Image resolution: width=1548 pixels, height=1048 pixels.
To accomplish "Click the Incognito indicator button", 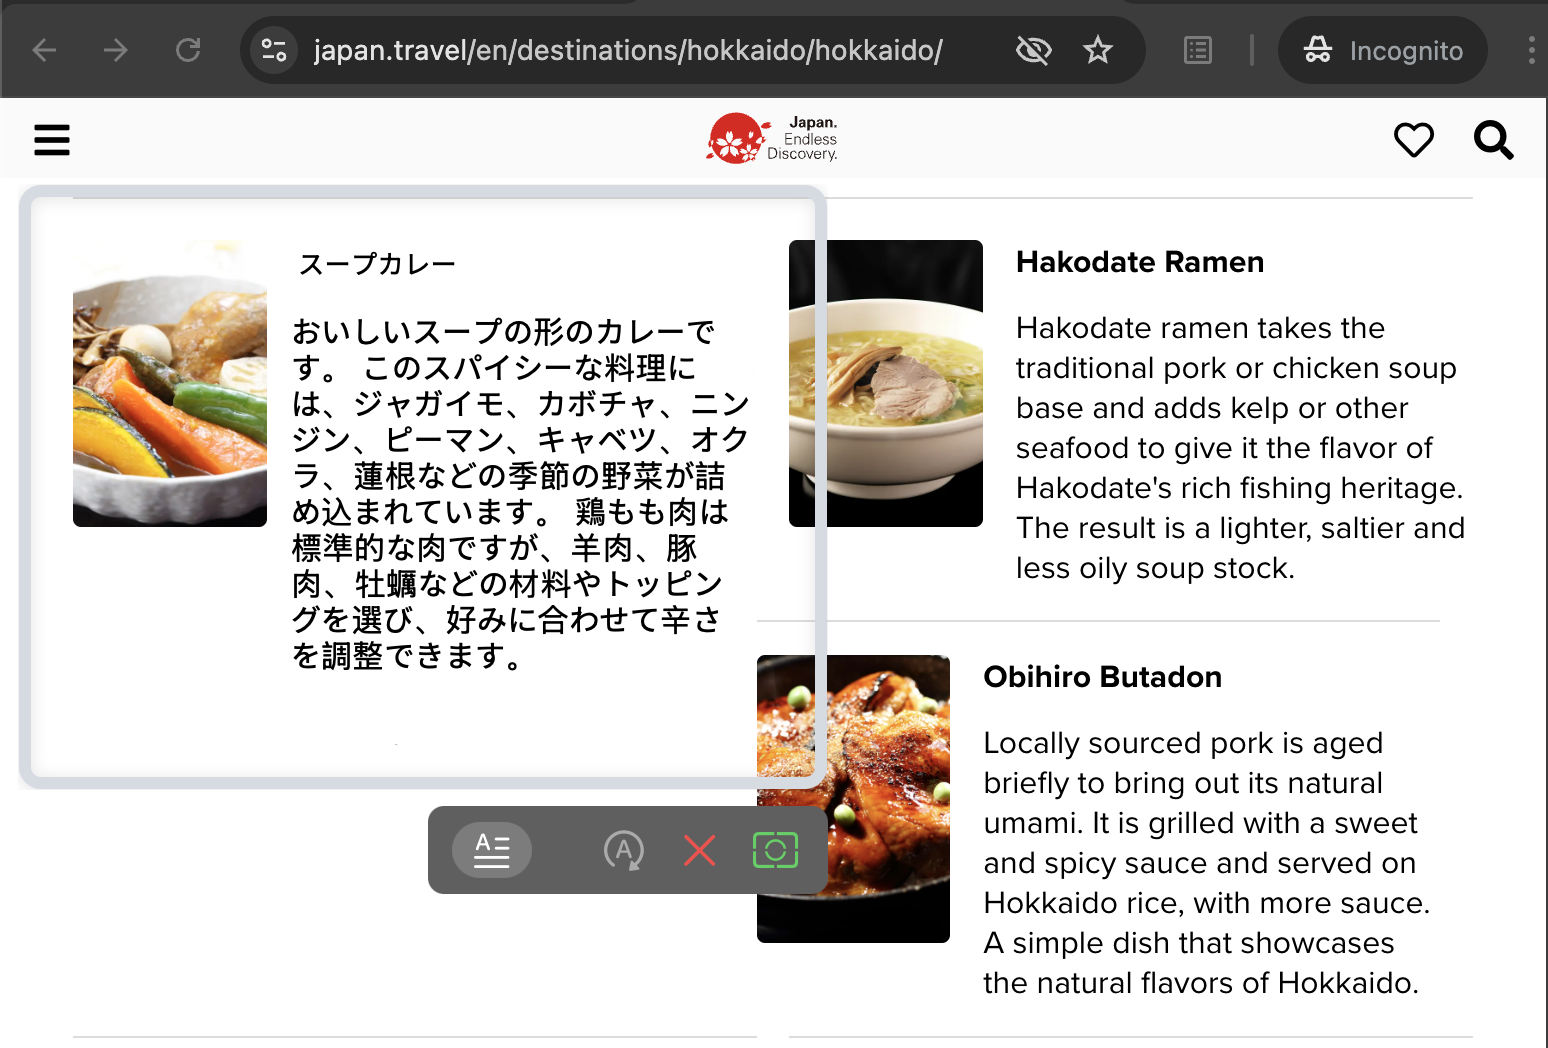I will (x=1383, y=50).
